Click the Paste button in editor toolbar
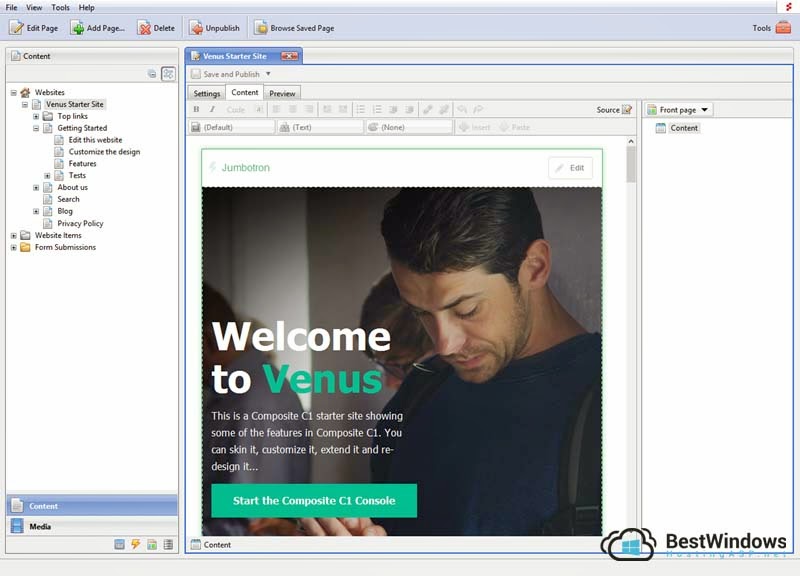800x576 pixels. click(515, 127)
